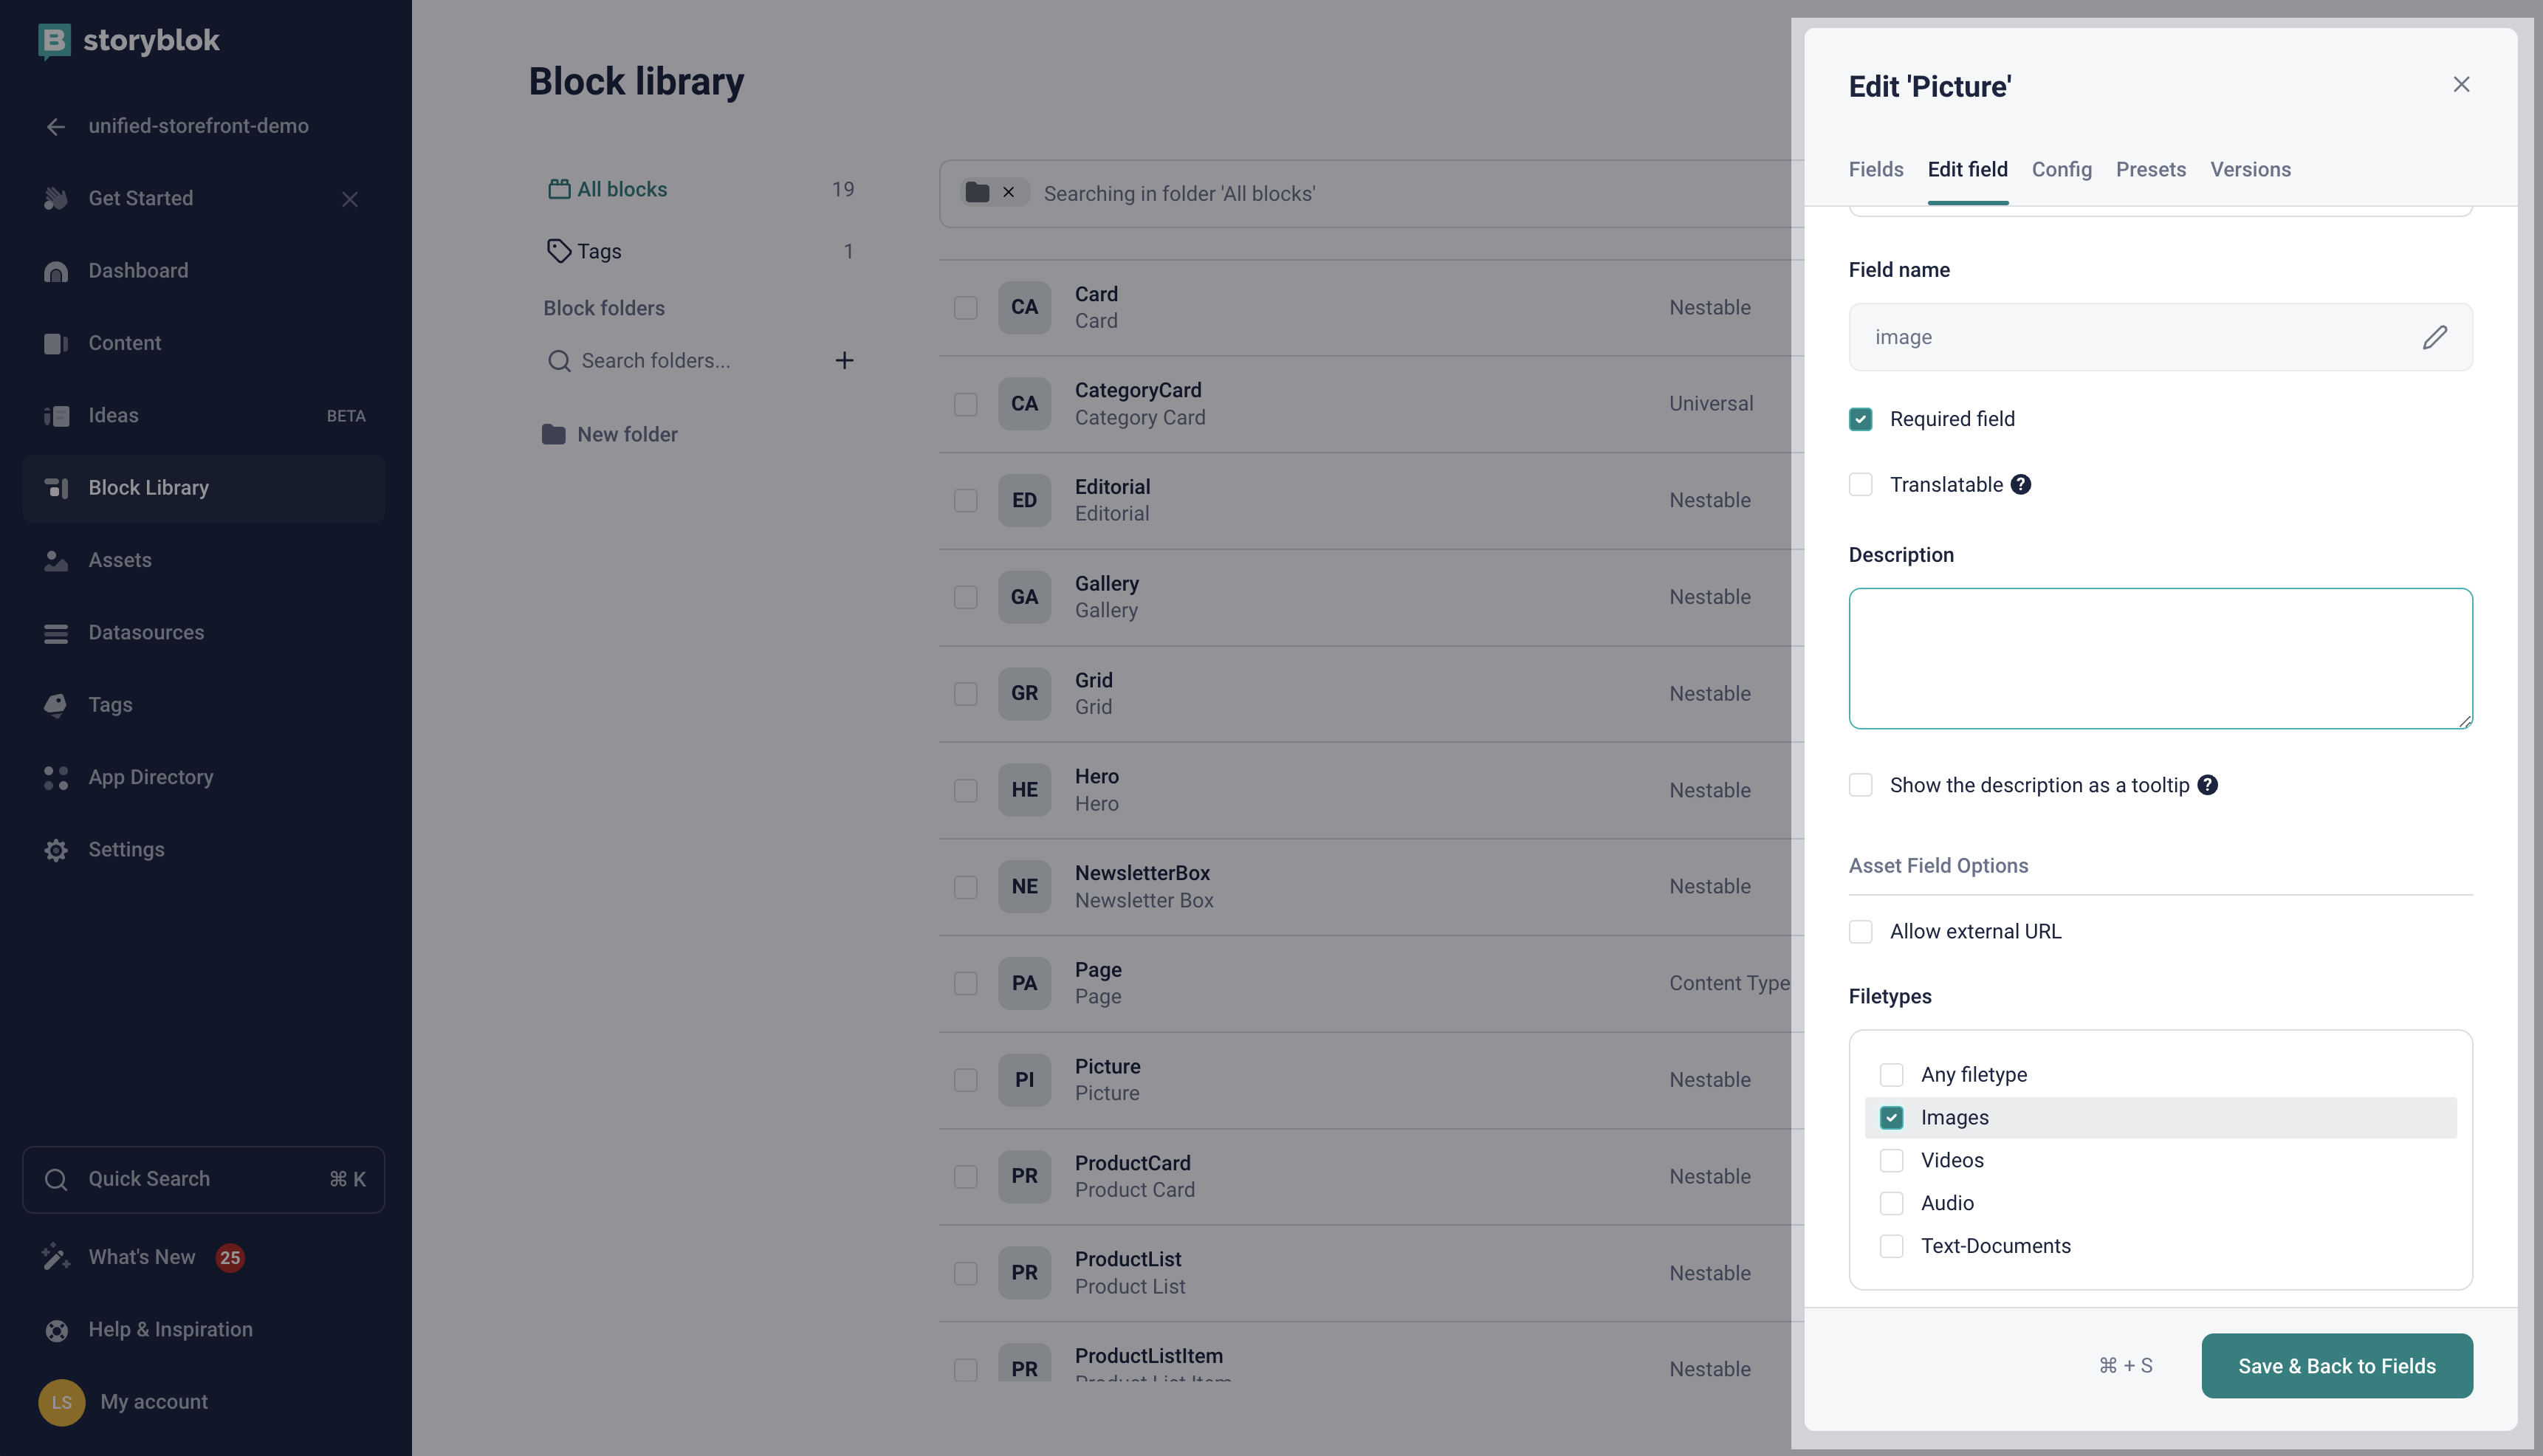Click the CA icon of Card block
2543x1456 pixels.
point(1024,307)
